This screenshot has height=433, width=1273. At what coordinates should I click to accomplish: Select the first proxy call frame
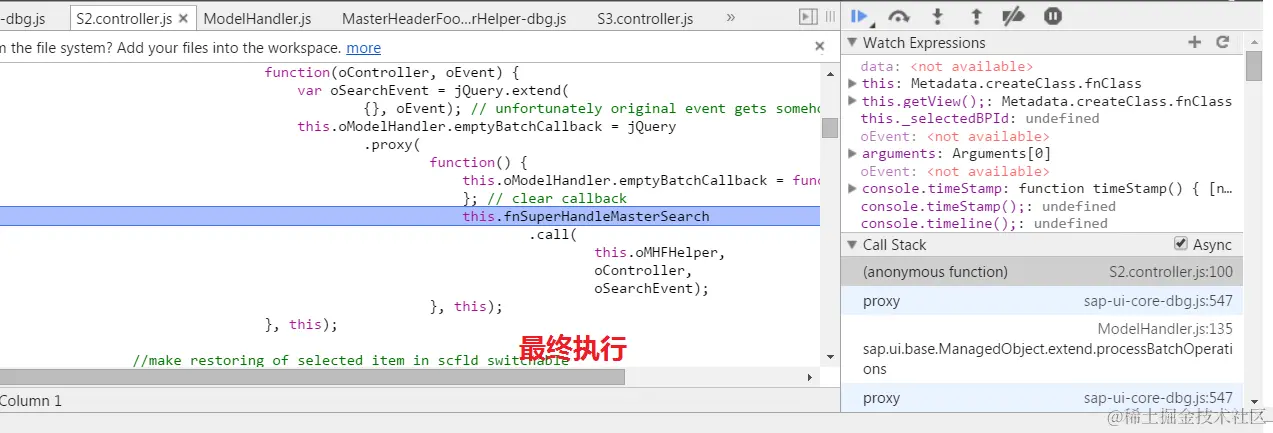click(1041, 300)
